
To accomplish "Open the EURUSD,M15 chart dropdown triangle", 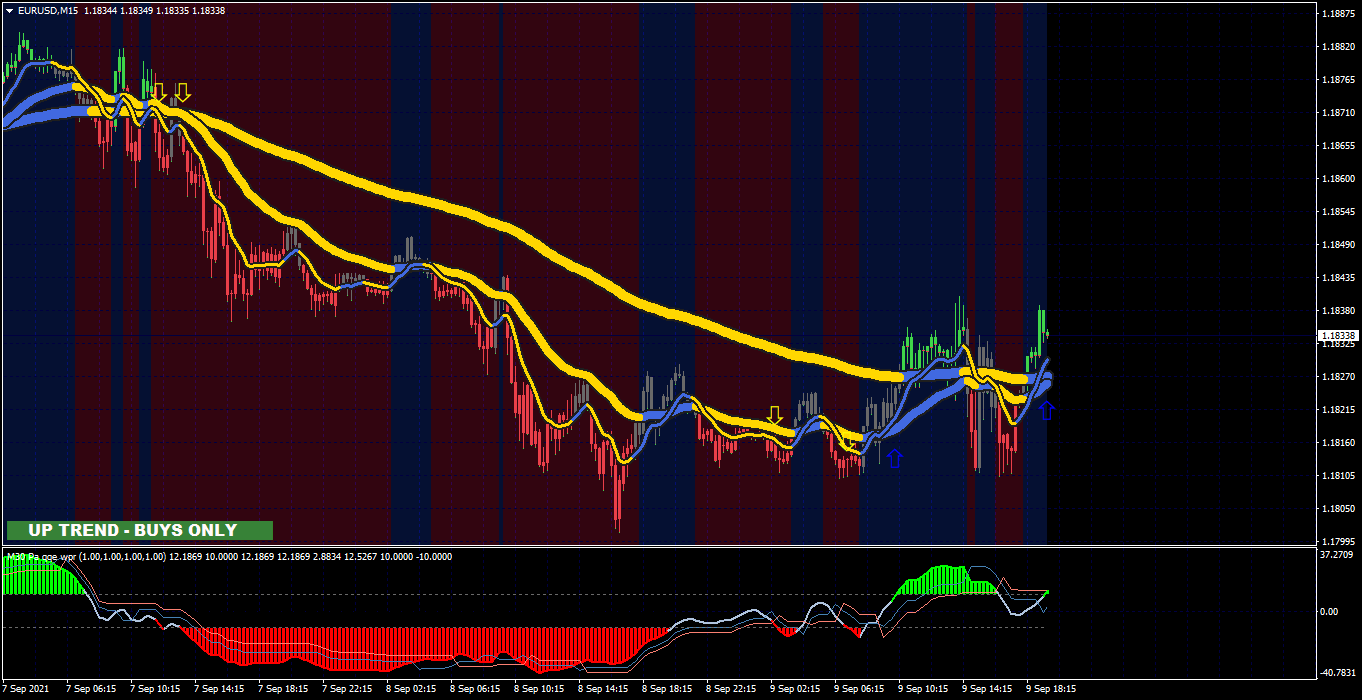I will [x=9, y=10].
